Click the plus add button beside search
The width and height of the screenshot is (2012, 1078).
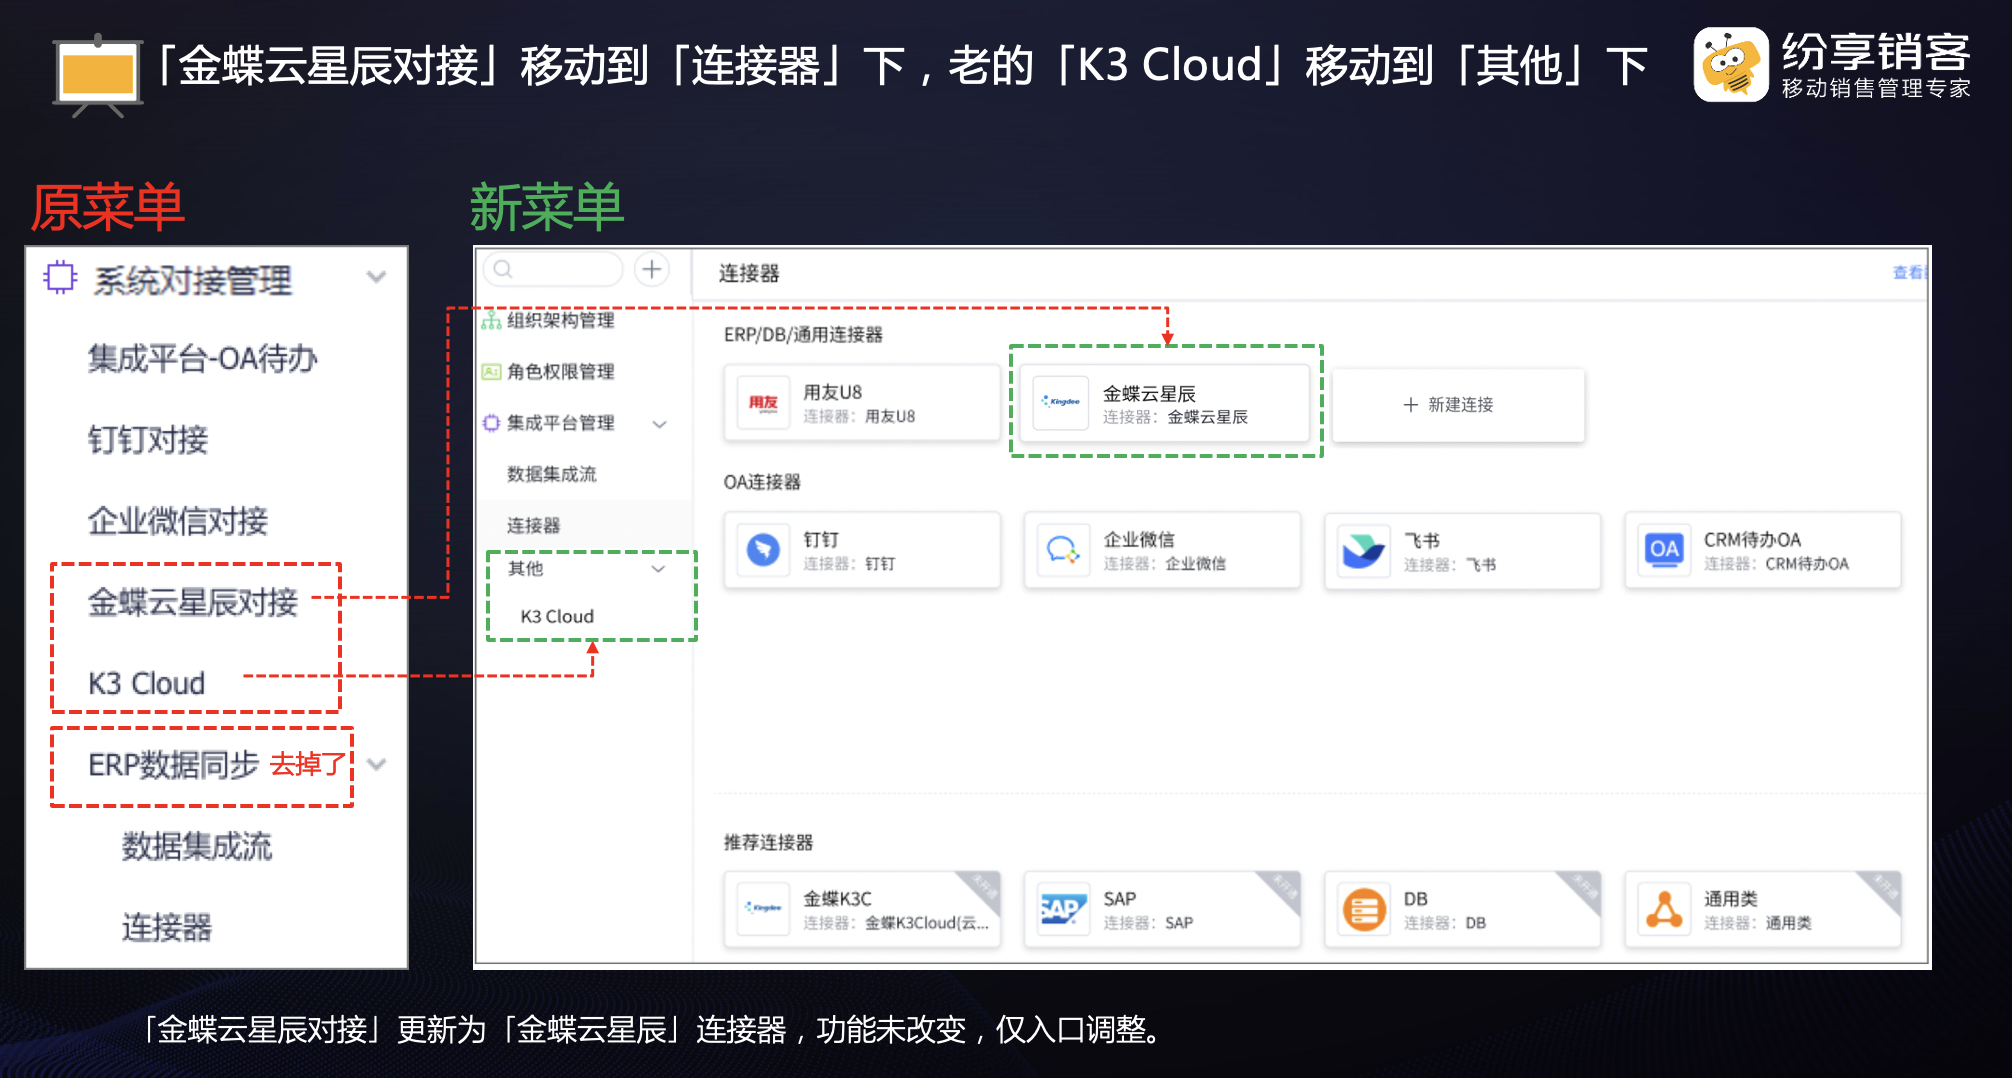click(x=652, y=269)
